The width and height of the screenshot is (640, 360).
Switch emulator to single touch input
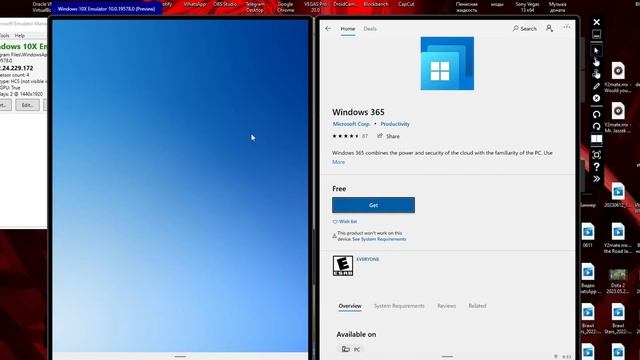click(596, 62)
